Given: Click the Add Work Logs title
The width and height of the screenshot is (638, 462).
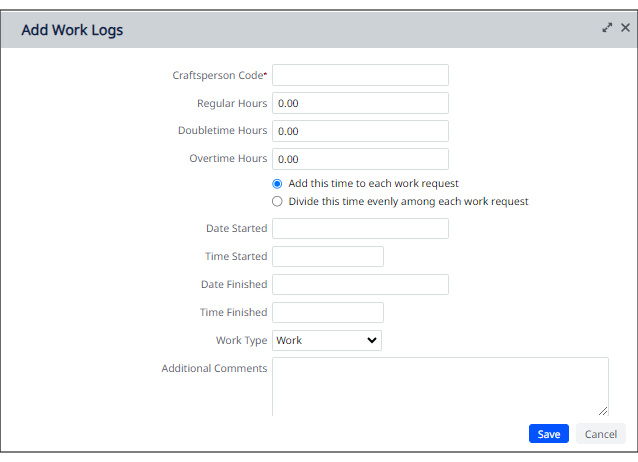Looking at the screenshot, I should [x=72, y=30].
